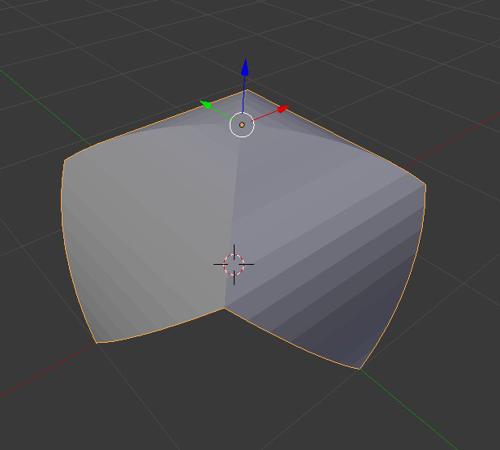The height and width of the screenshot is (450, 500).
Task: Click the orange object origin dot
Action: [242, 125]
